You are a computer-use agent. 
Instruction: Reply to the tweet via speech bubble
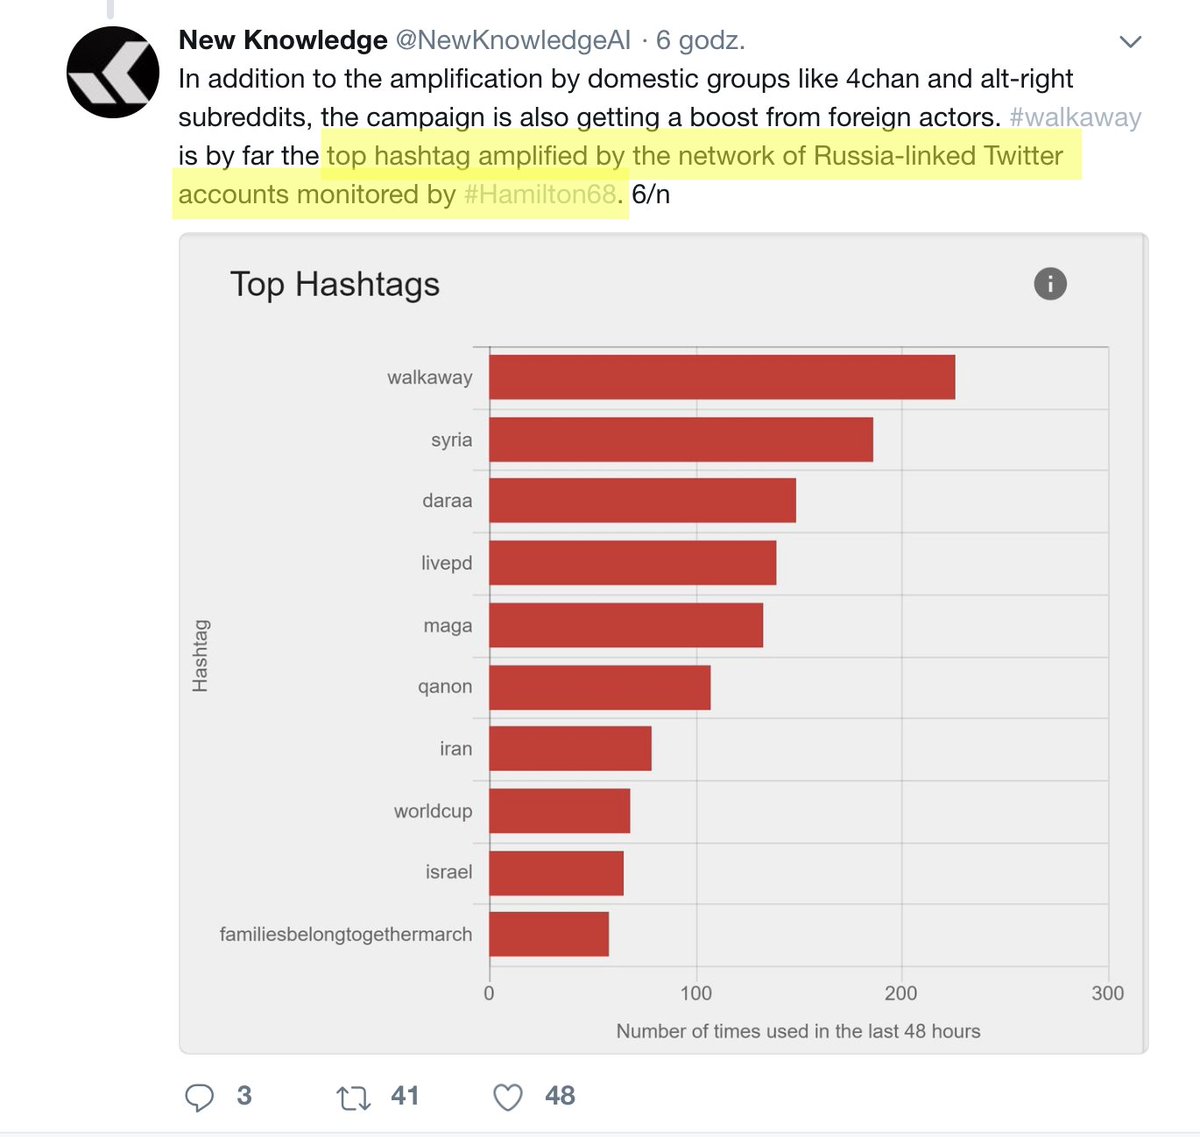tap(200, 1097)
